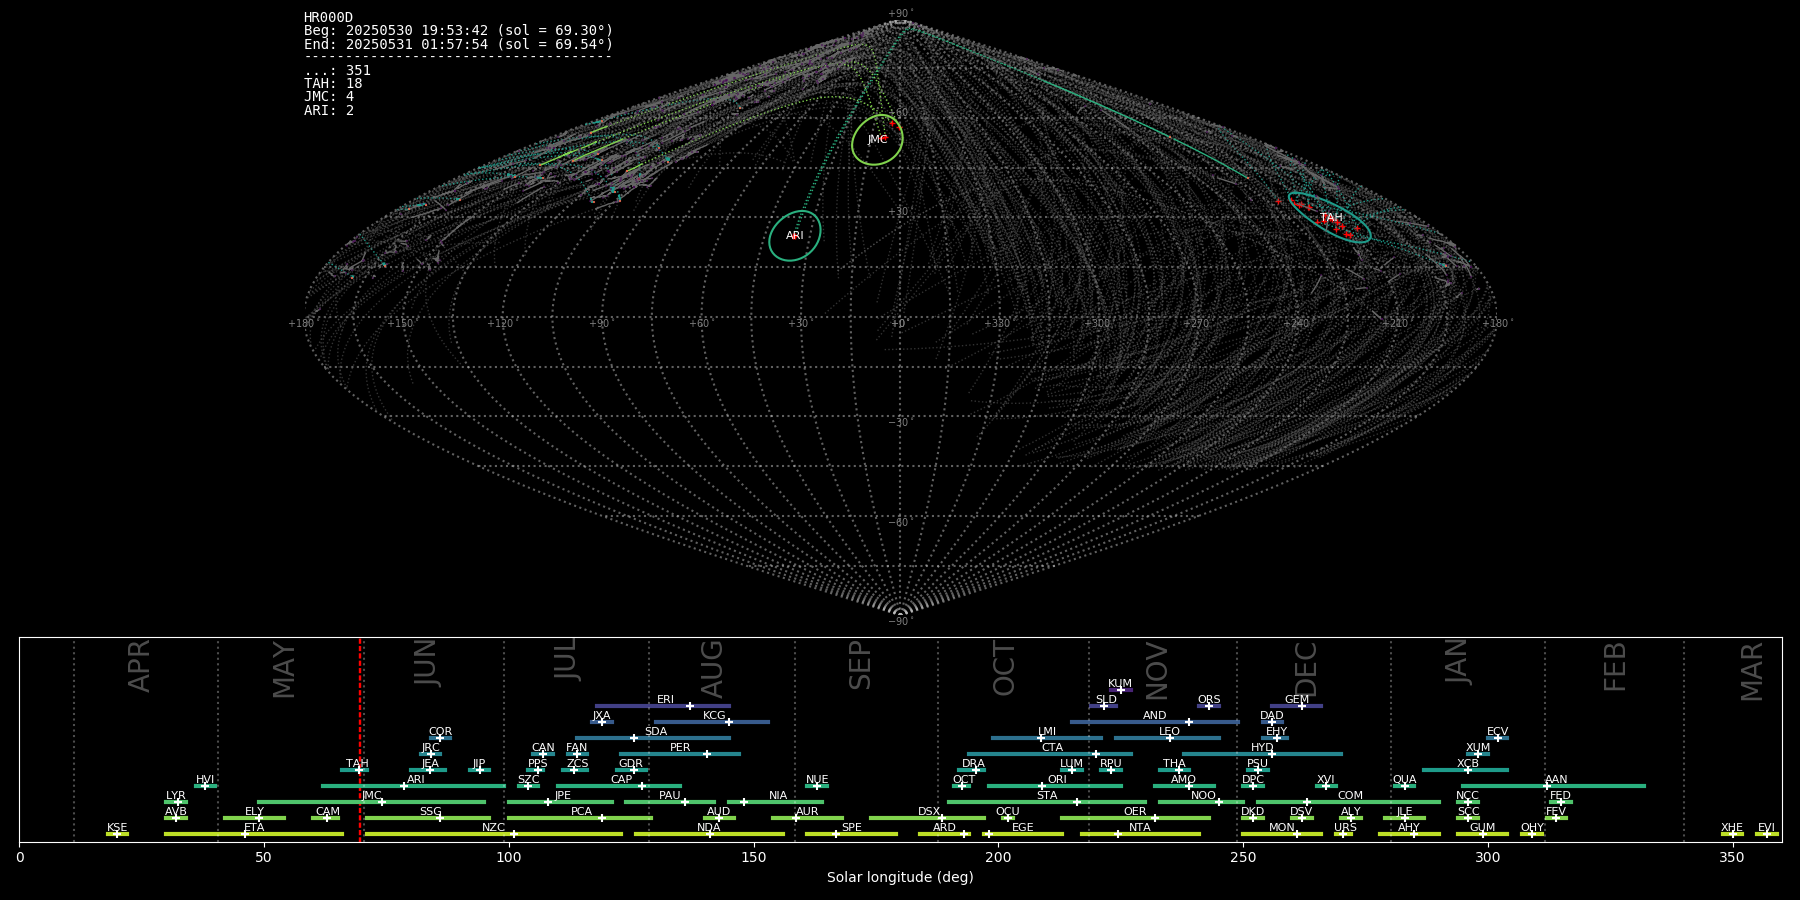Click the EVI shower label in timeline
Viewport: 1800px width, 900px height.
pos(1766,828)
